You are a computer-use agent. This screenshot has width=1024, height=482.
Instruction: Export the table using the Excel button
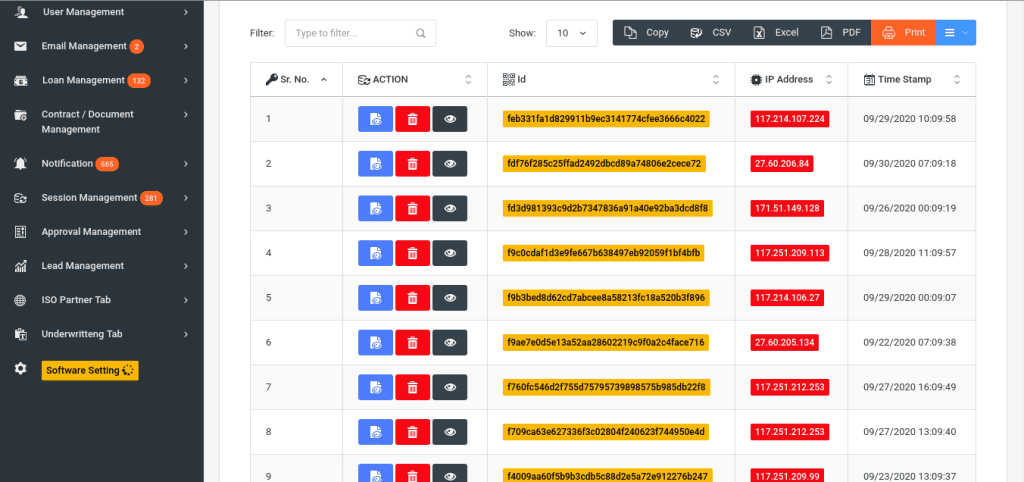(x=776, y=33)
